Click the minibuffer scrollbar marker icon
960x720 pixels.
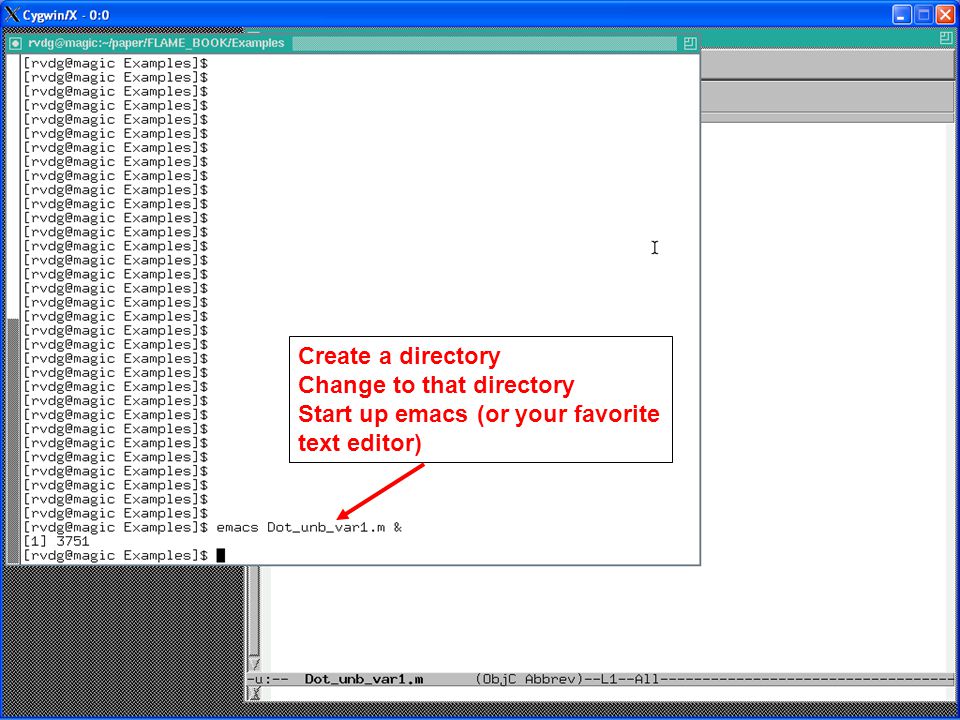click(255, 693)
